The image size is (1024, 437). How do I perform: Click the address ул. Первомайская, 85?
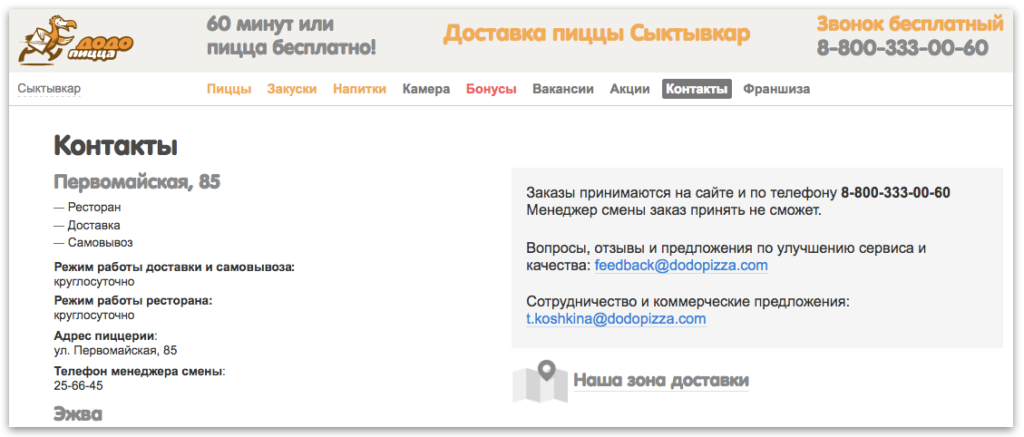pos(115,351)
